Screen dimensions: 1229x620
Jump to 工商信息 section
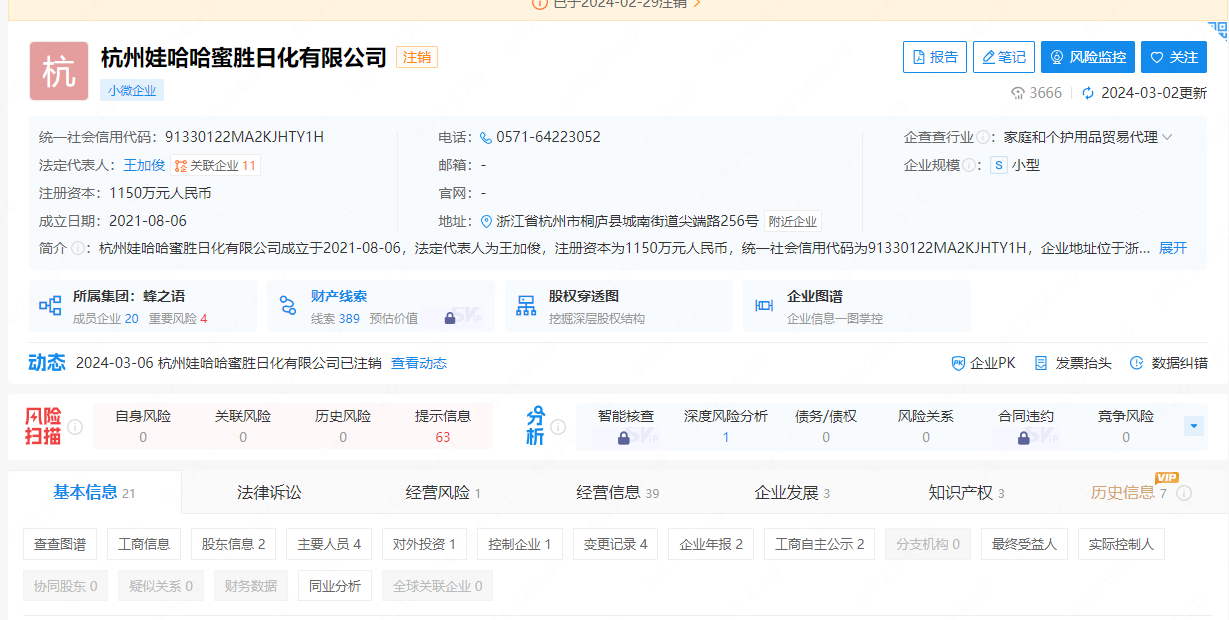144,544
